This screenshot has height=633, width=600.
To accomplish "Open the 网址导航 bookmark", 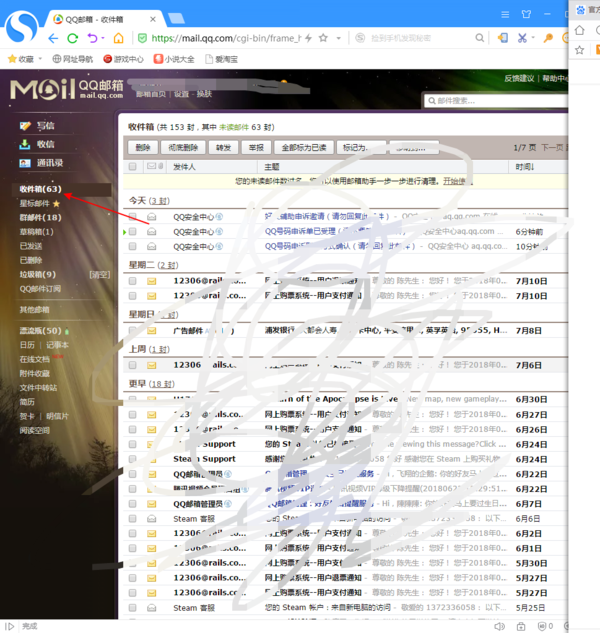I will click(x=73, y=59).
